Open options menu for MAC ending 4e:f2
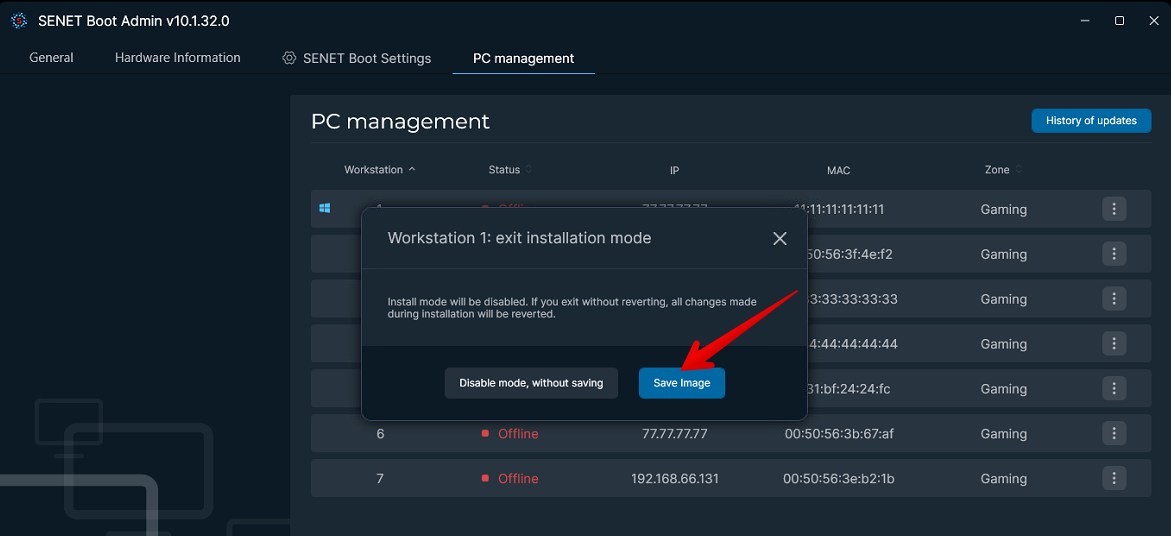The width and height of the screenshot is (1171, 536). click(1114, 254)
